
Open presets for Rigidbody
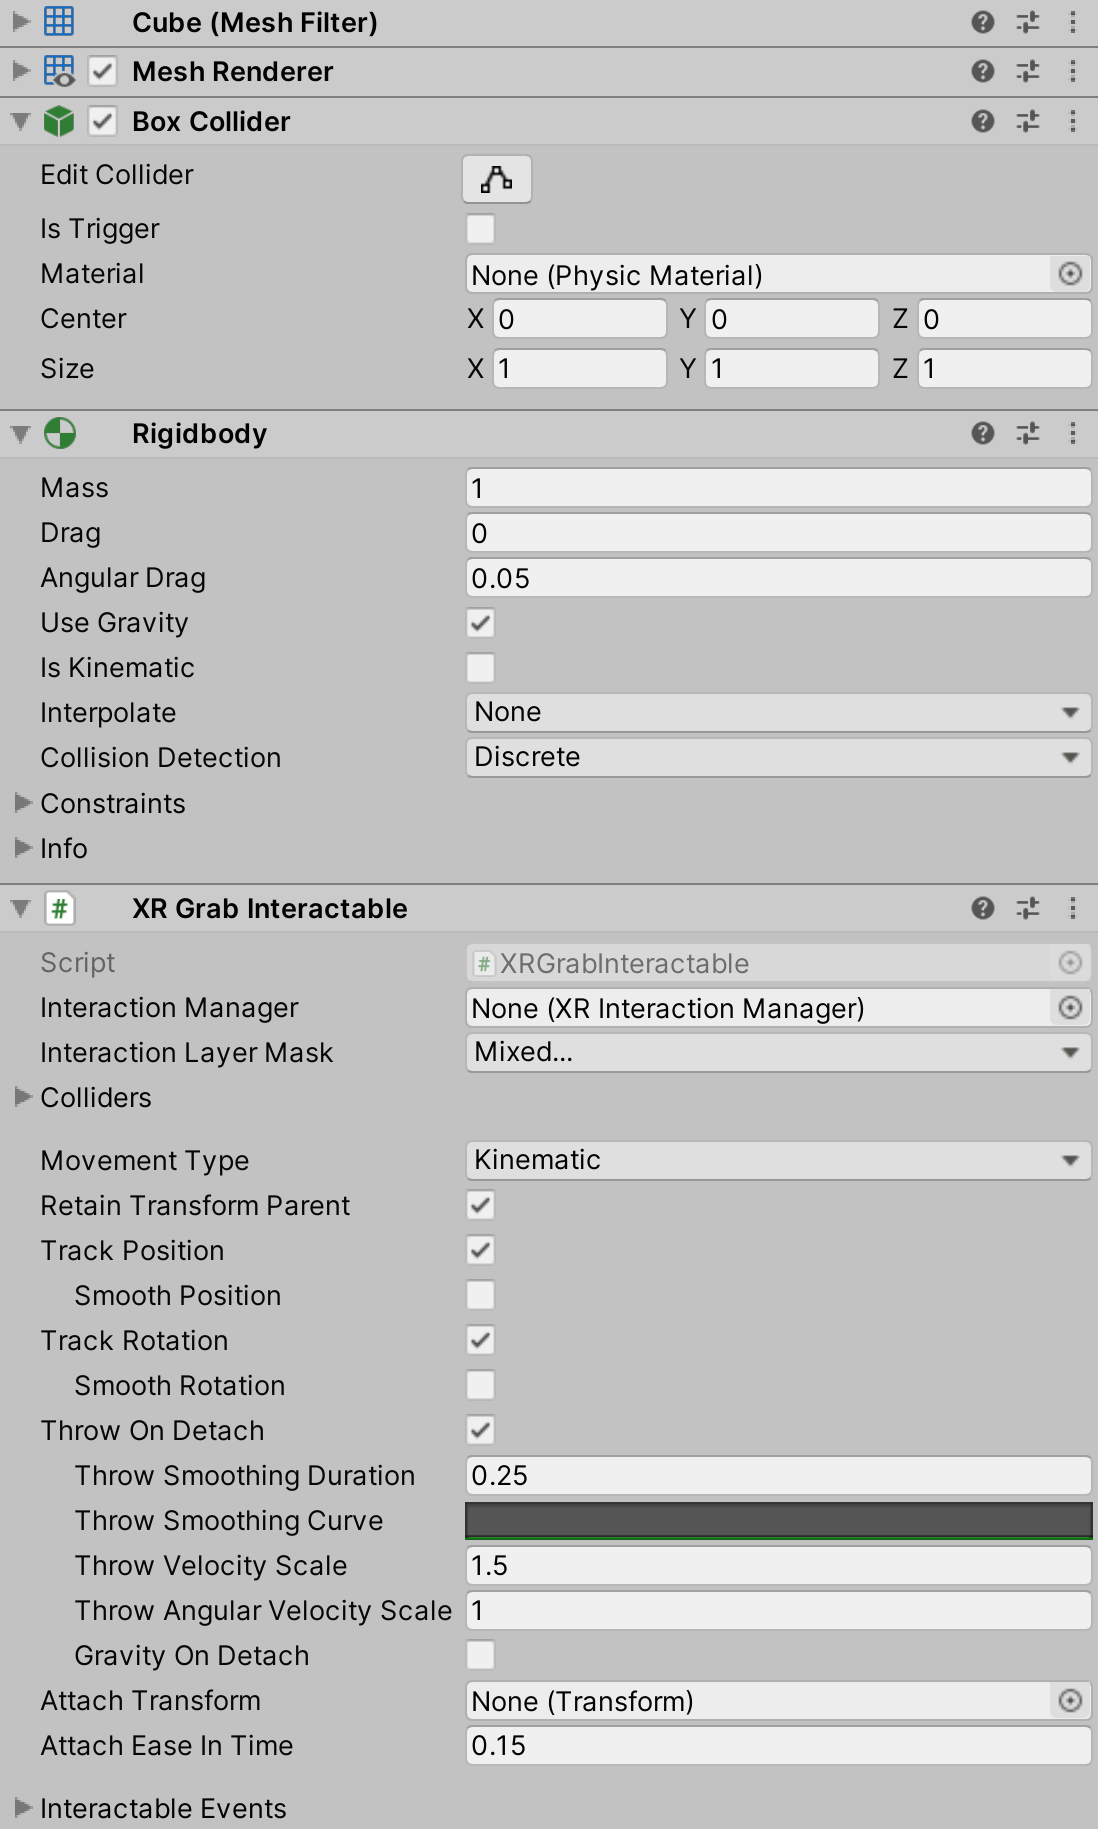coord(1028,433)
